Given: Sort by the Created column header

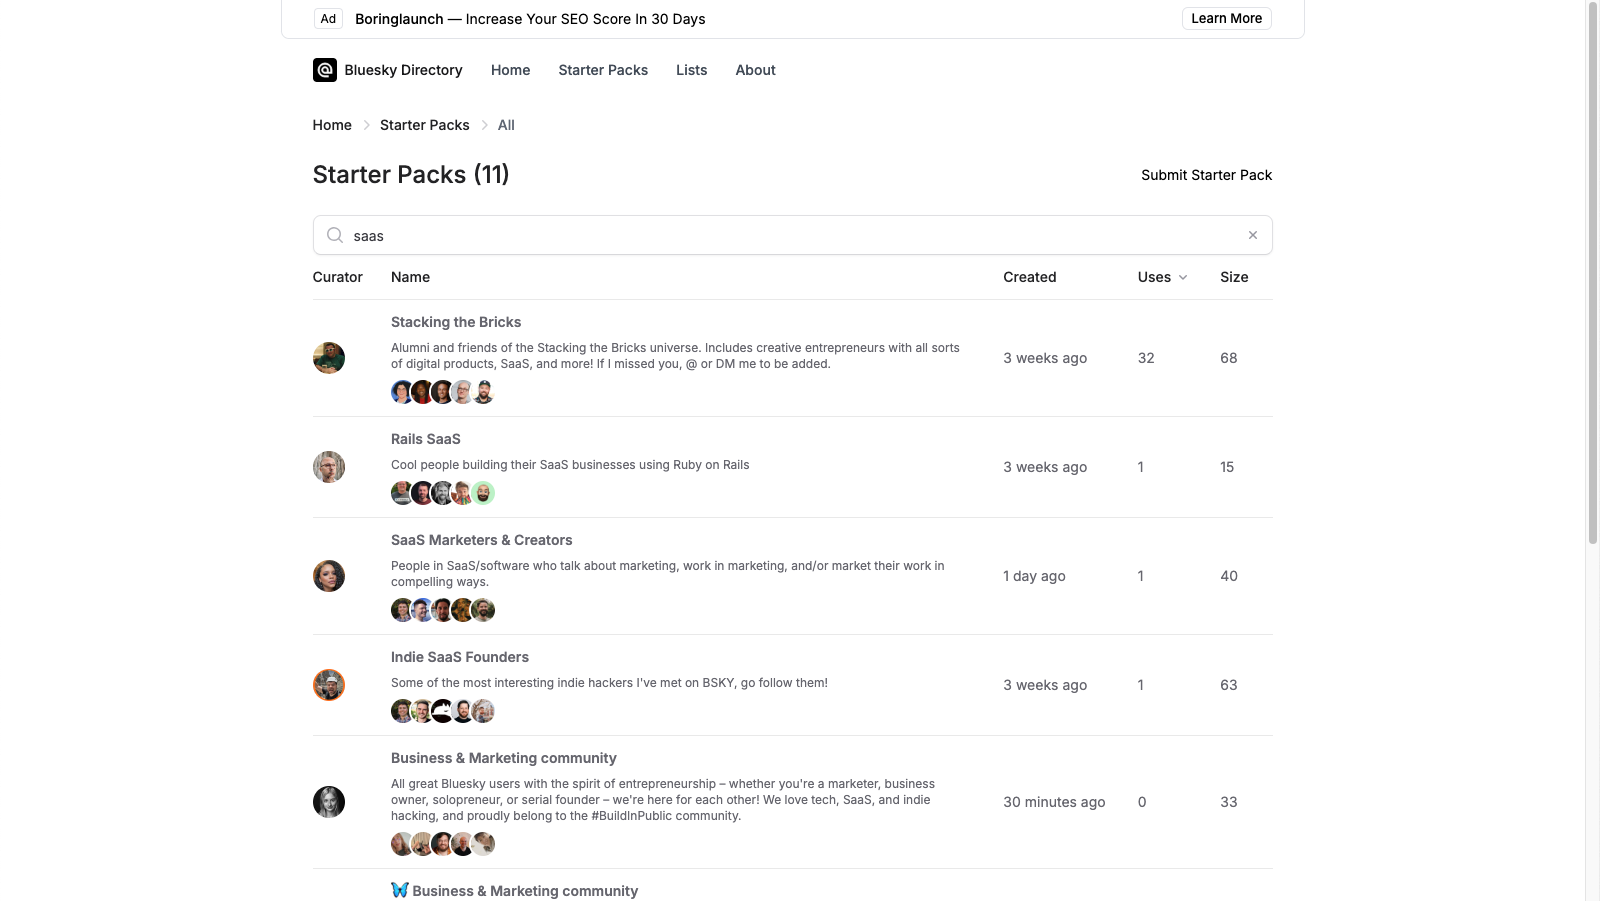Looking at the screenshot, I should (x=1030, y=277).
